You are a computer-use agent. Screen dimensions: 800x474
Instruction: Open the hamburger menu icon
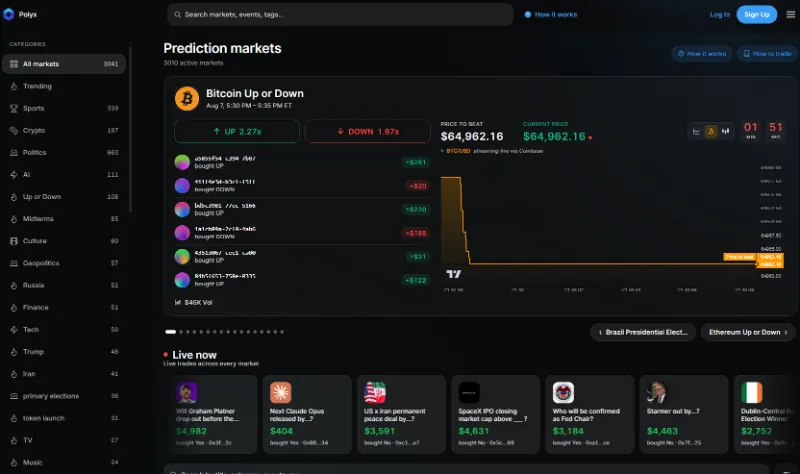point(790,14)
